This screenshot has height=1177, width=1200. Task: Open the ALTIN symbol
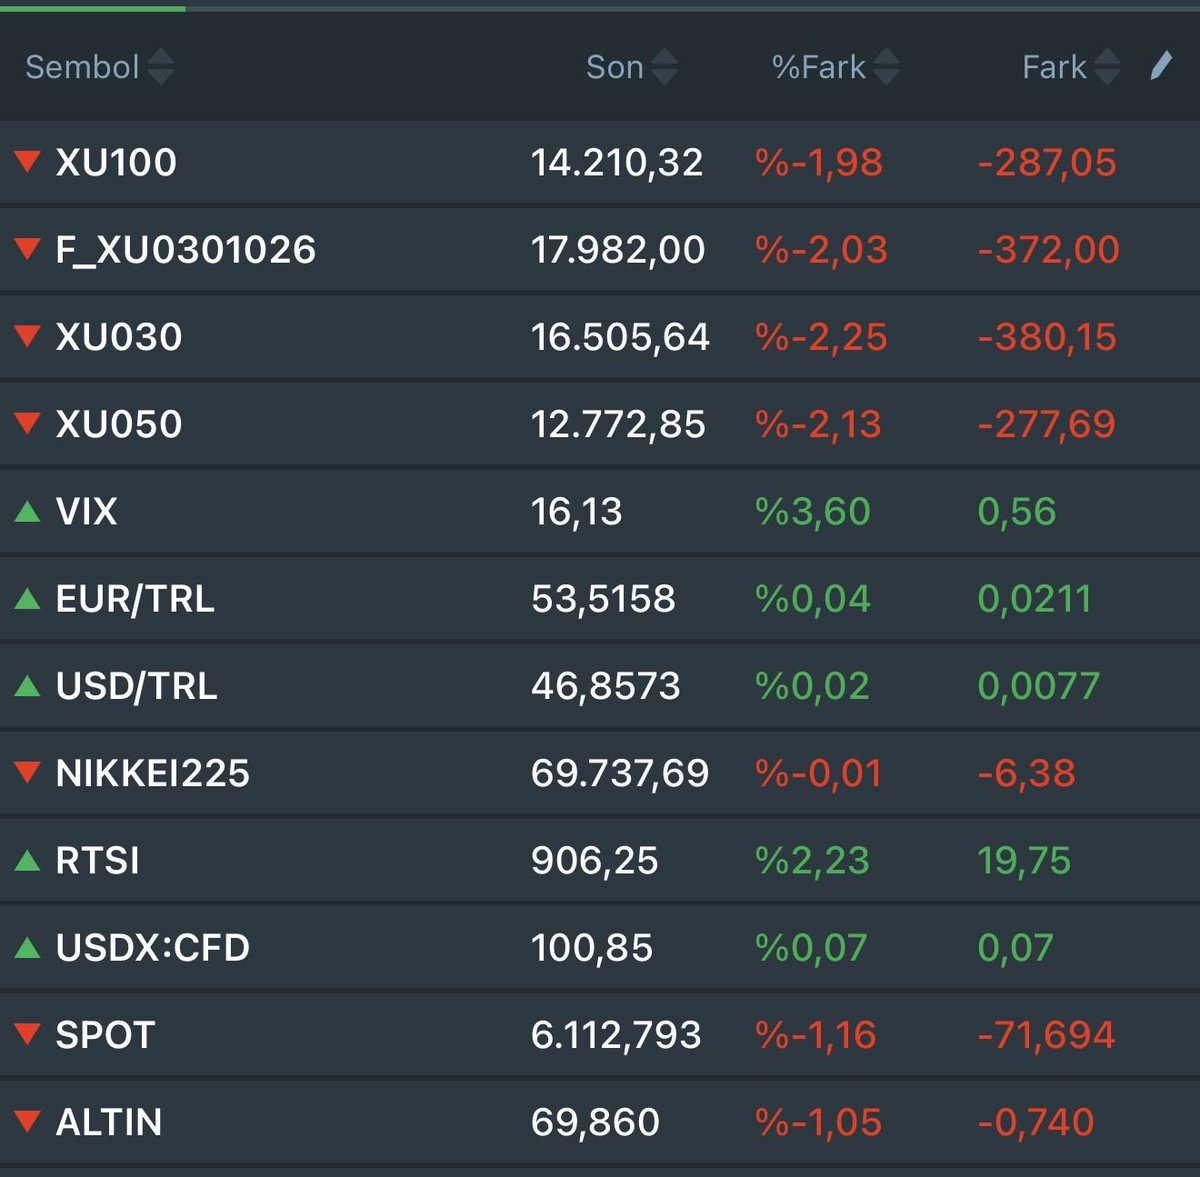(109, 1122)
